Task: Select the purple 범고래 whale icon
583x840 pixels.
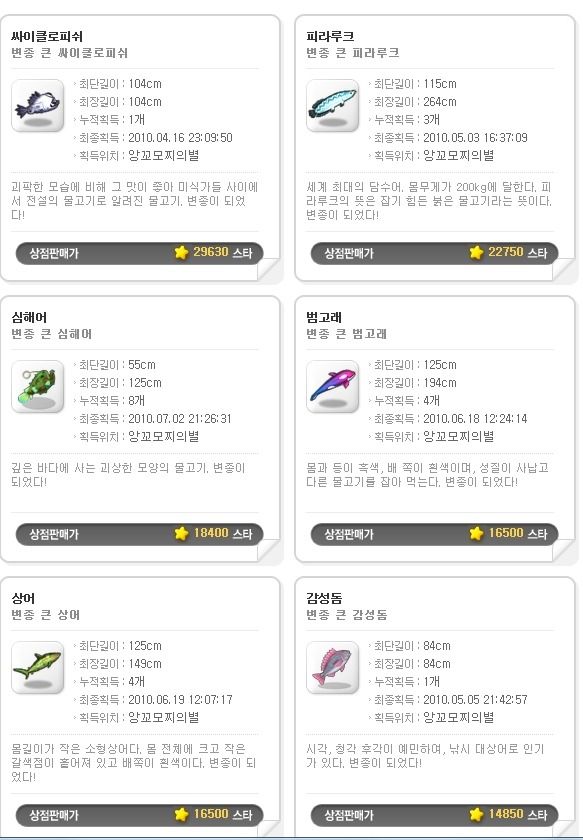Action: point(333,386)
